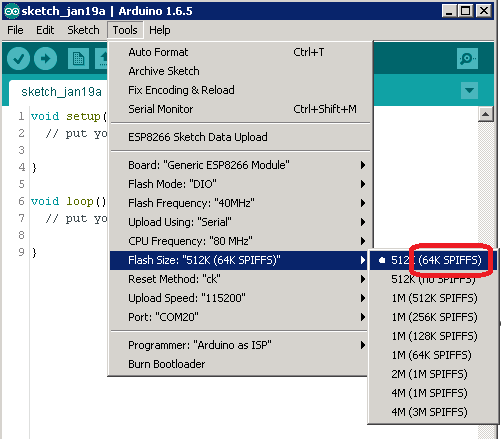Choose the 1M (512K SPIFFS) option
Image resolution: width=501 pixels, height=439 pixels.
433,298
